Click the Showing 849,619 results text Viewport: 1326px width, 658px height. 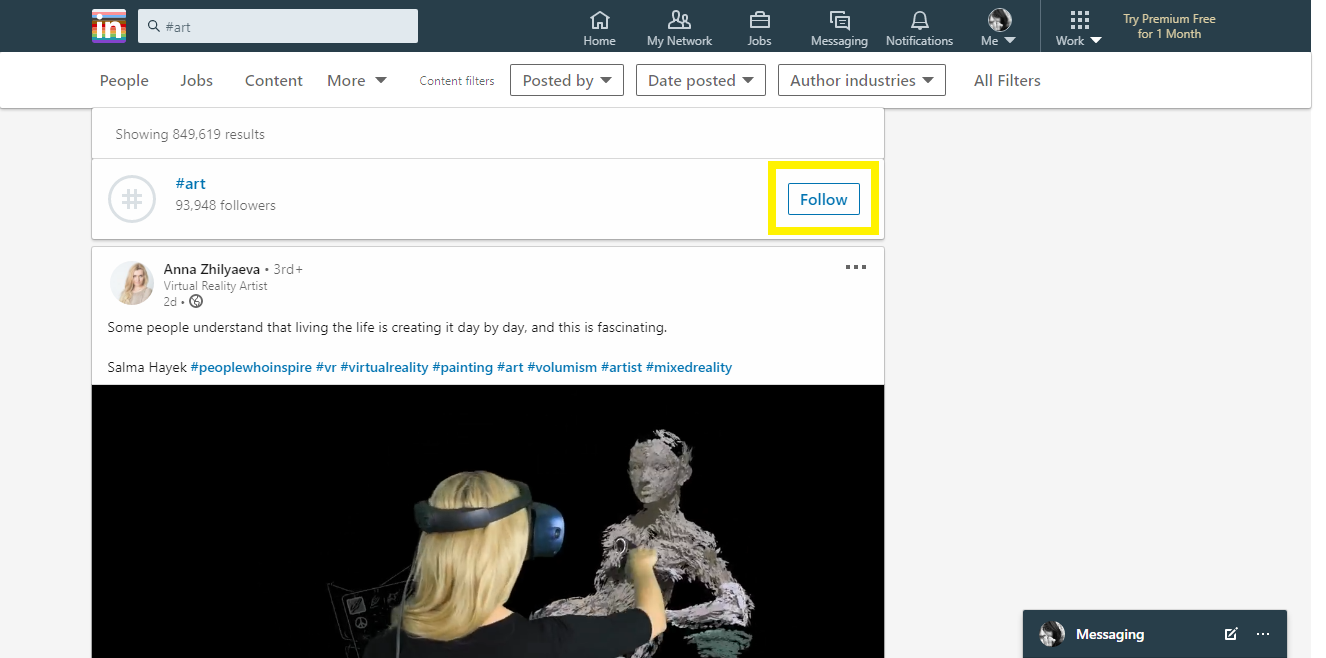coord(190,134)
